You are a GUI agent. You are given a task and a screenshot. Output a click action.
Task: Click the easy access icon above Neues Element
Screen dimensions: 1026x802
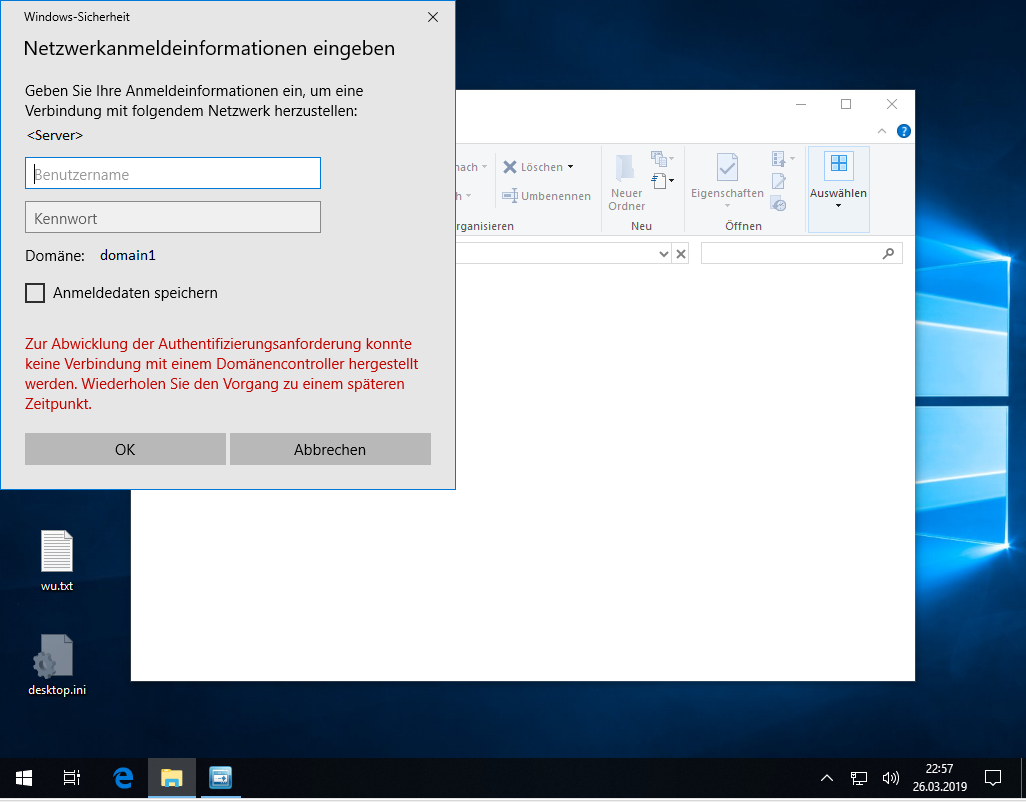658,158
